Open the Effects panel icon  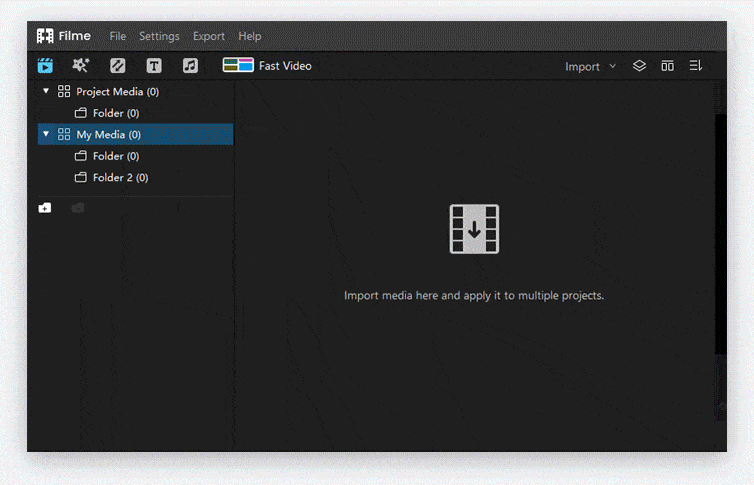point(81,66)
